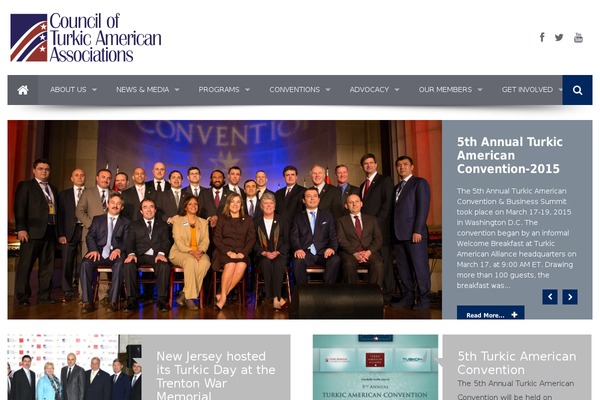
Task: Expand the Conventions dropdown arrow
Action: click(328, 90)
